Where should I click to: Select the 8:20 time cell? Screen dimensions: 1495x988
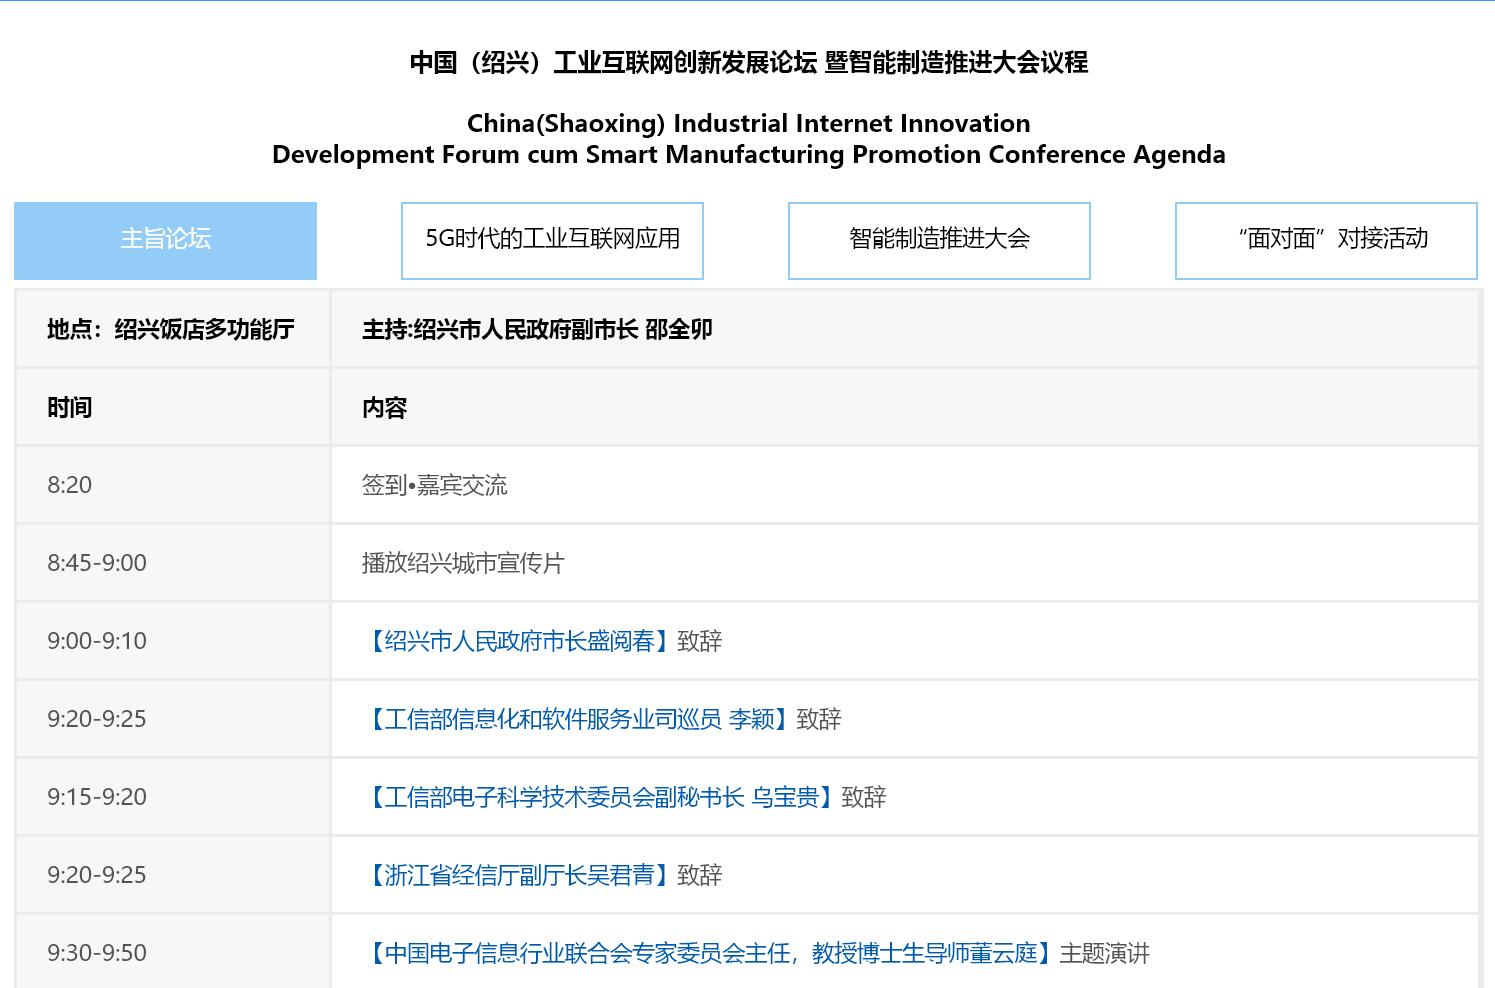coord(173,485)
